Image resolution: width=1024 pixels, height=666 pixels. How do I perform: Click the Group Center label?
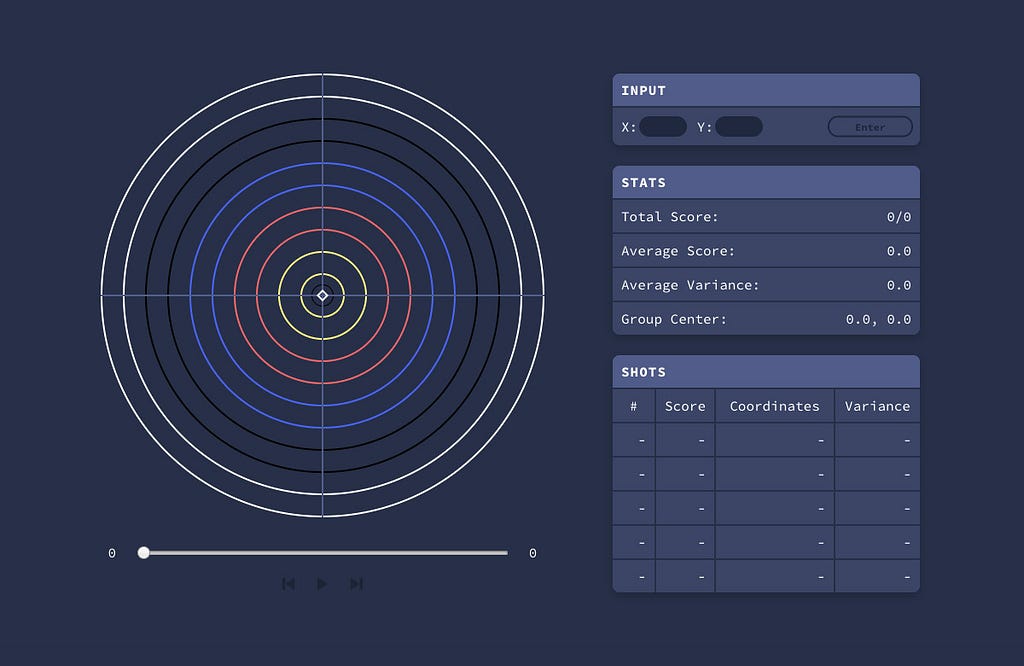pos(673,319)
